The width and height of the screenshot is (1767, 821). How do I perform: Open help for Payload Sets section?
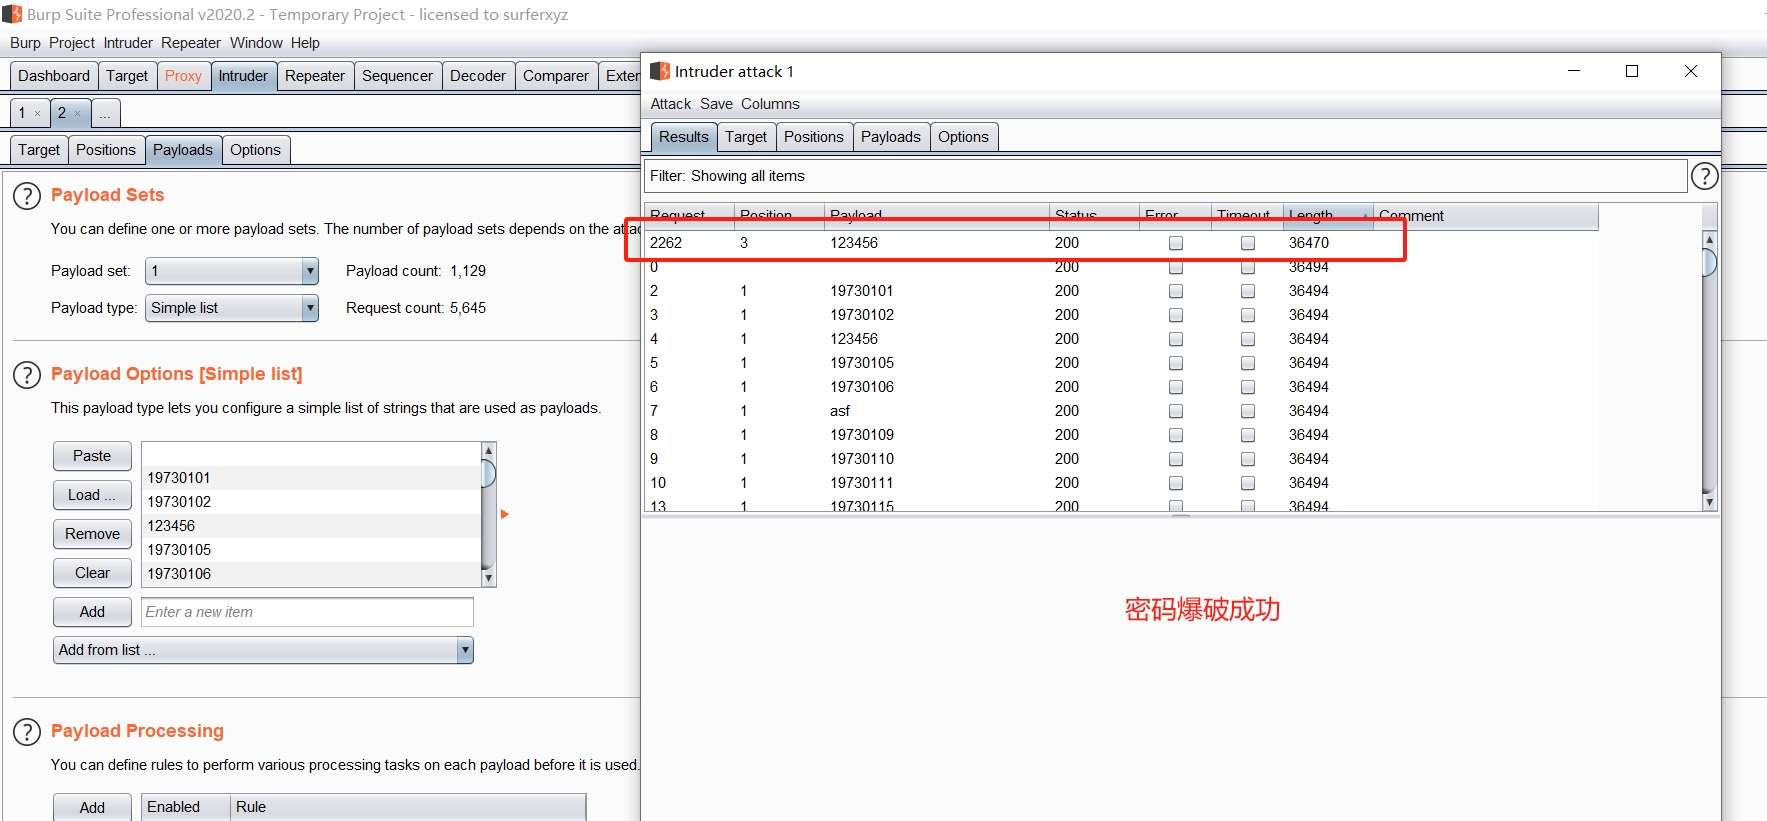27,196
